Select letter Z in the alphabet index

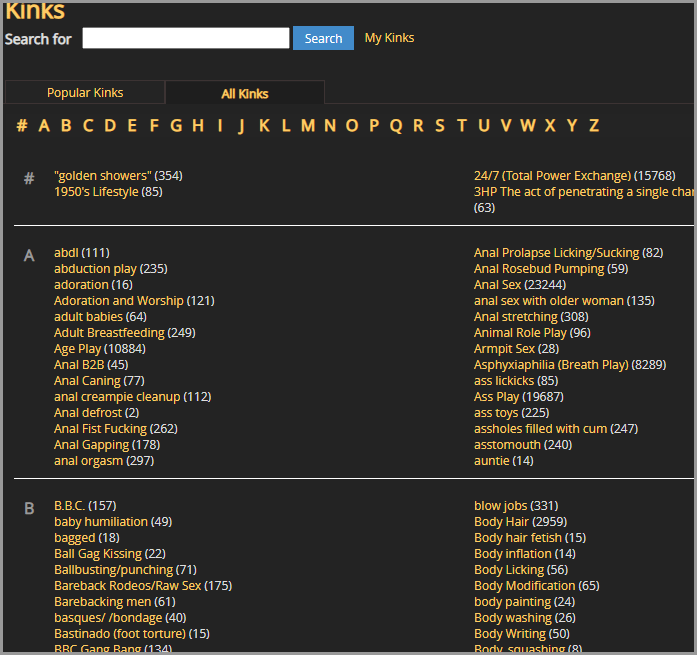point(594,125)
